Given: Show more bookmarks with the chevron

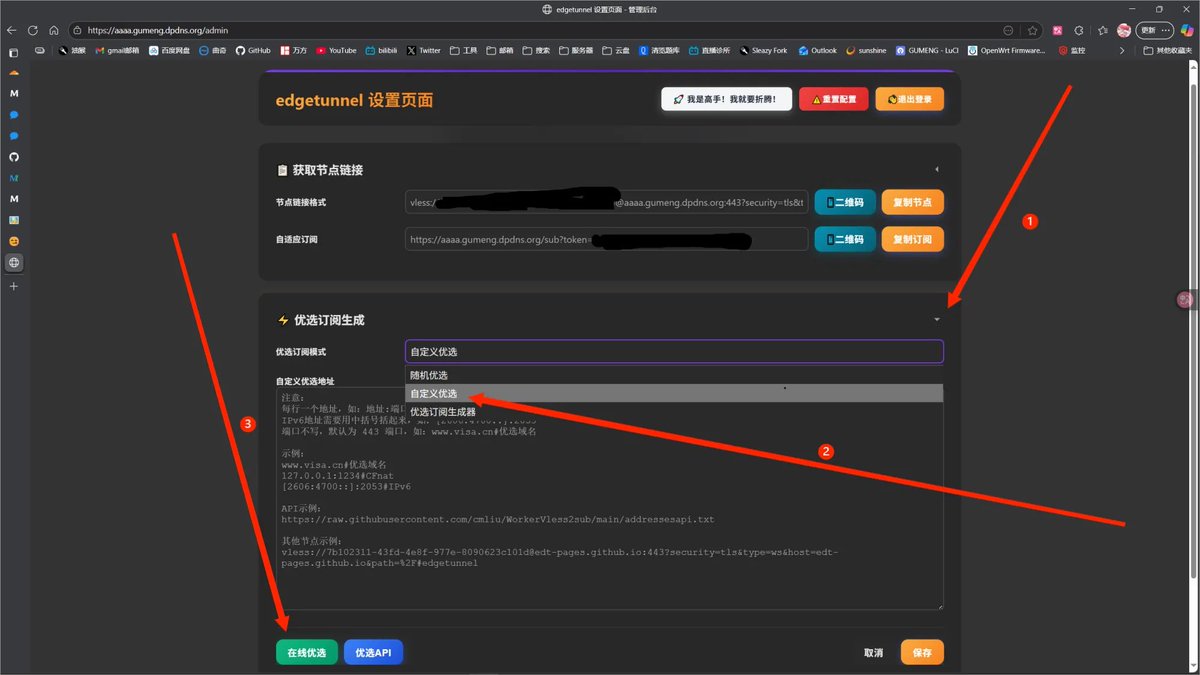Looking at the screenshot, I should point(1121,50).
